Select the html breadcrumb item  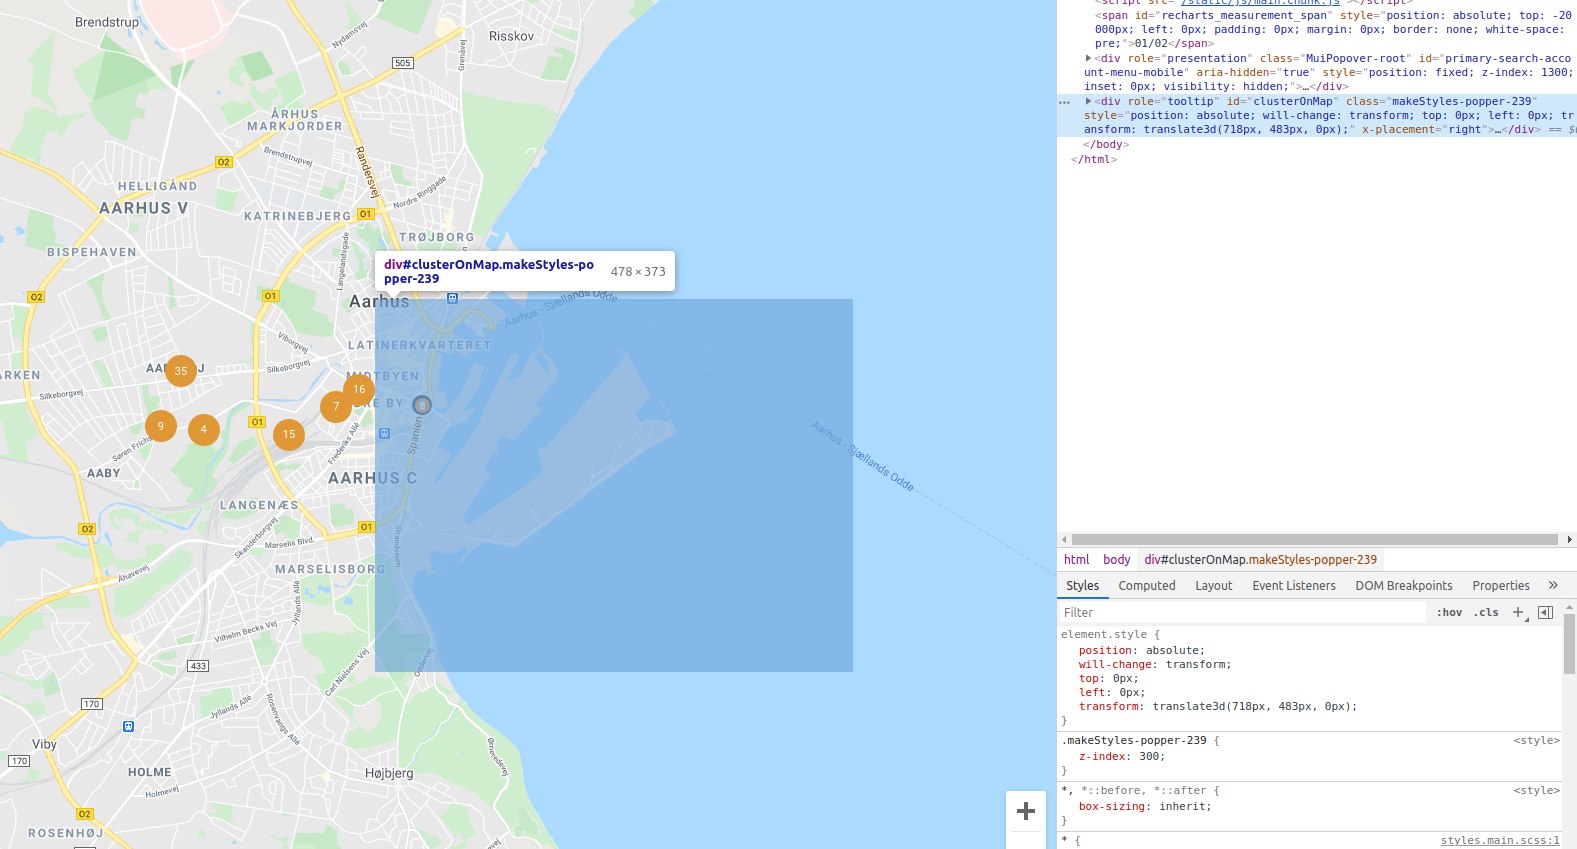tap(1077, 560)
